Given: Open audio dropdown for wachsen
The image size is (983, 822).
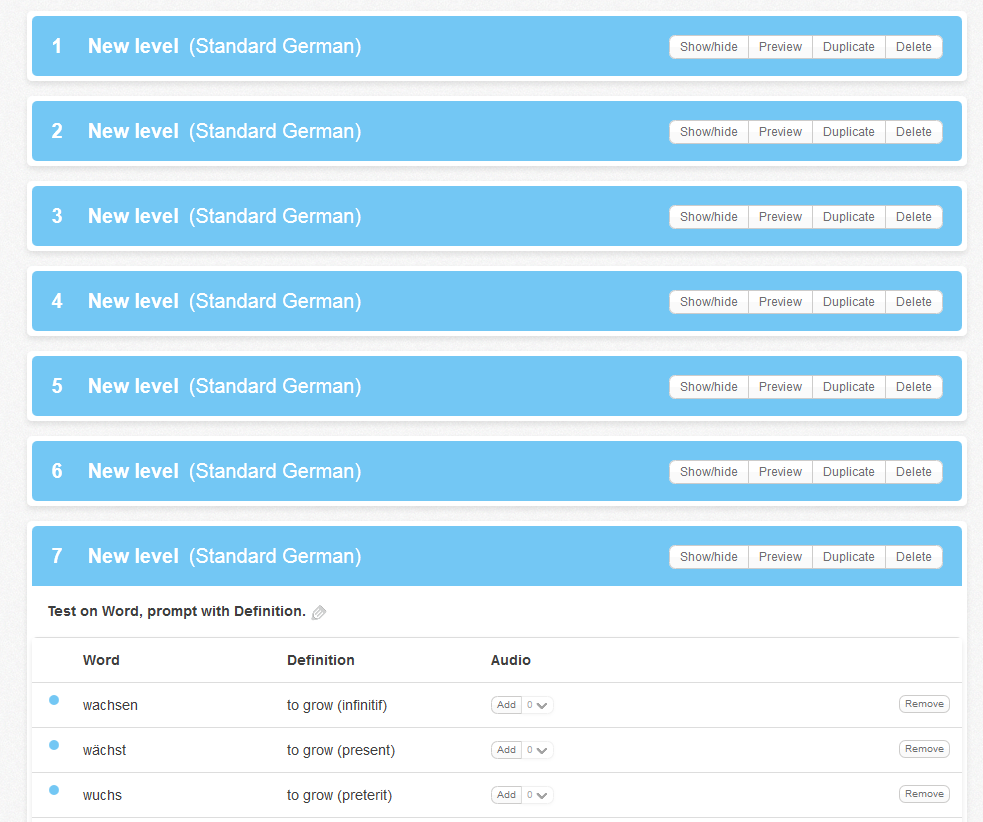Looking at the screenshot, I should tap(538, 705).
